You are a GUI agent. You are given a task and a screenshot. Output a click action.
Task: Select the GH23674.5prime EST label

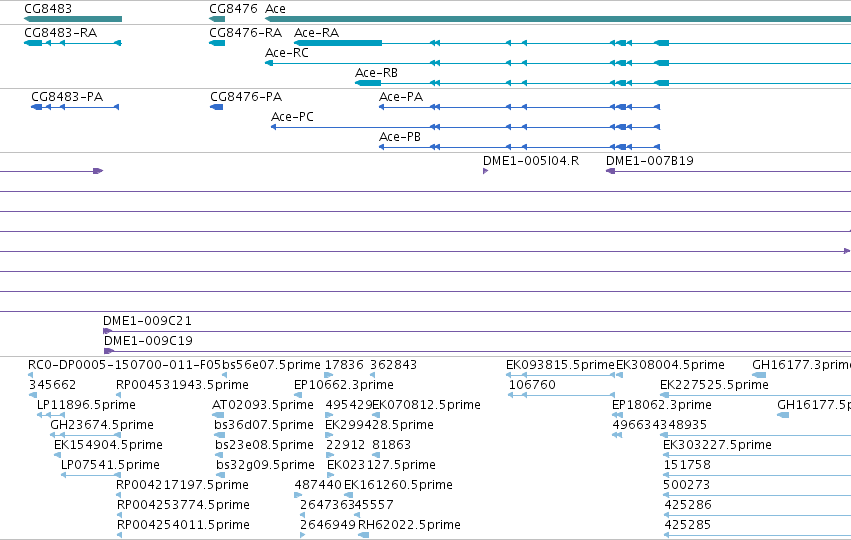point(102,425)
